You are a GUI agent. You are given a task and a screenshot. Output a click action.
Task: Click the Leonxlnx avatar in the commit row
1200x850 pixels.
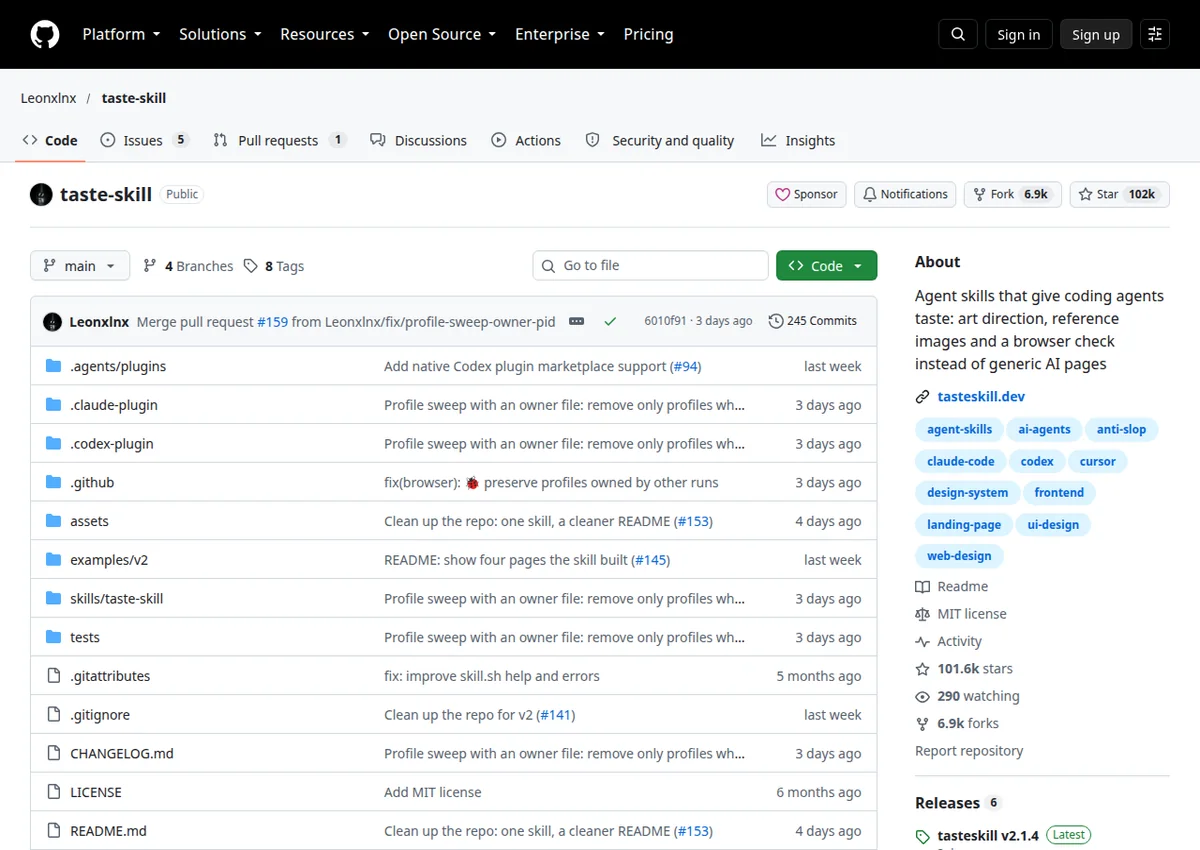pyautogui.click(x=52, y=322)
